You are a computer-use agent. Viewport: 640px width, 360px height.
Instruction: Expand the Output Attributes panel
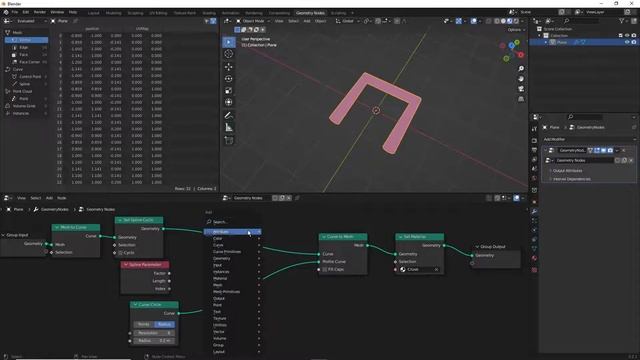pos(567,171)
